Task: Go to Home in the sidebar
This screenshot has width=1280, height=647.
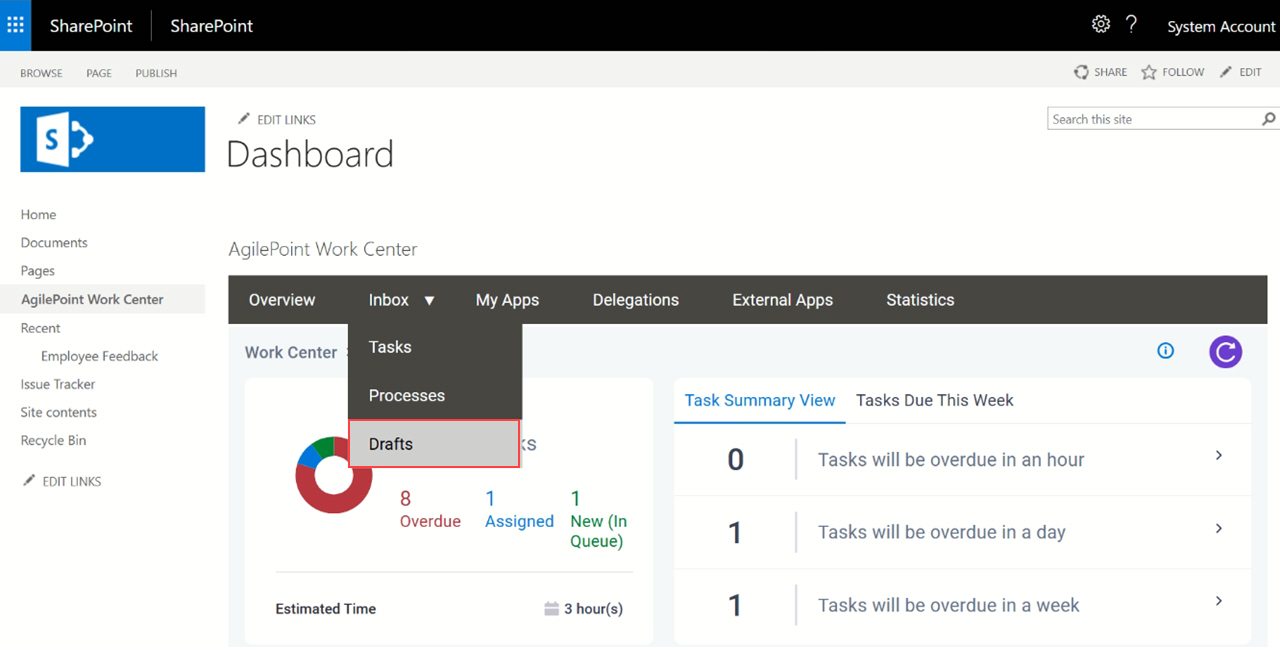Action: (x=38, y=214)
